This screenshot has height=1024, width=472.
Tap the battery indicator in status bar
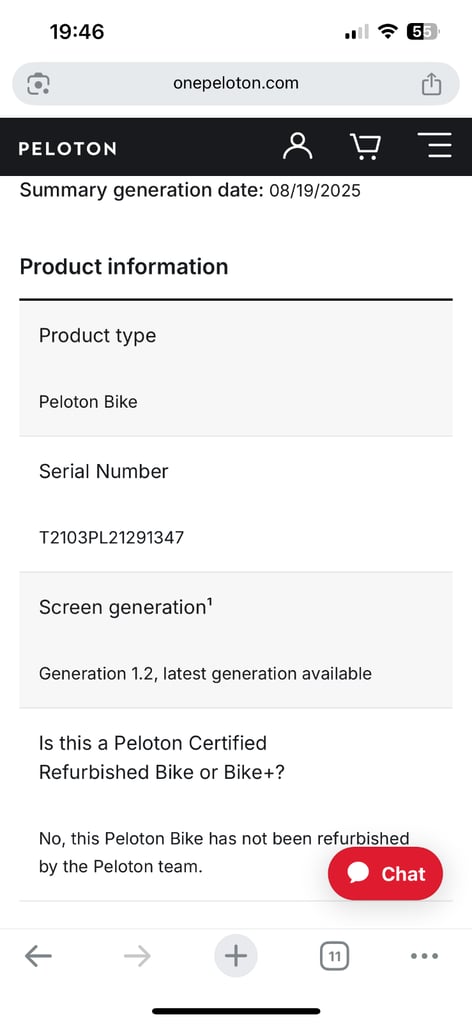[x=422, y=31]
